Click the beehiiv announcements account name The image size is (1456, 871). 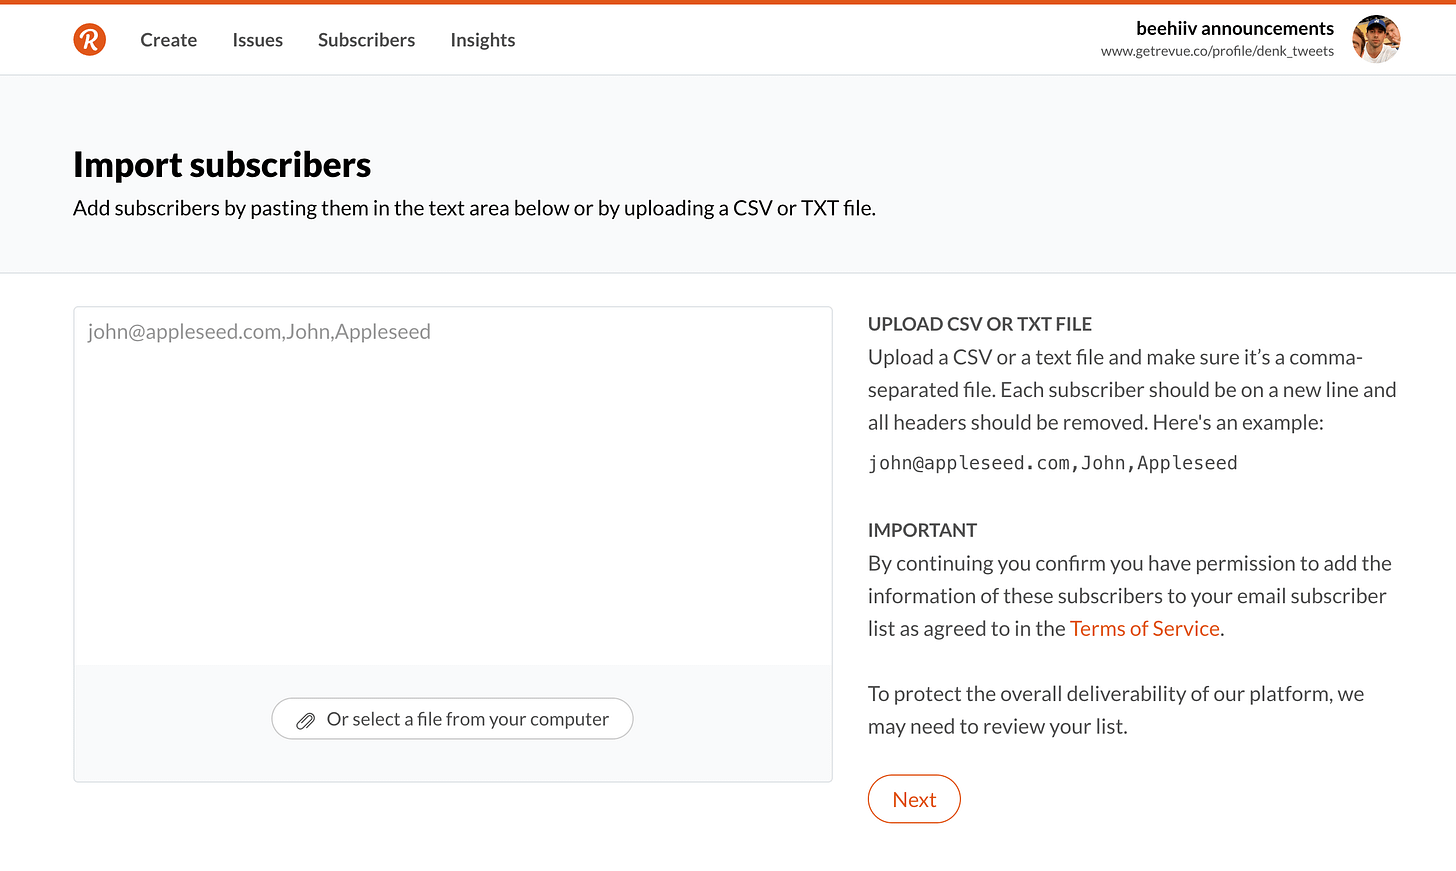pos(1235,28)
